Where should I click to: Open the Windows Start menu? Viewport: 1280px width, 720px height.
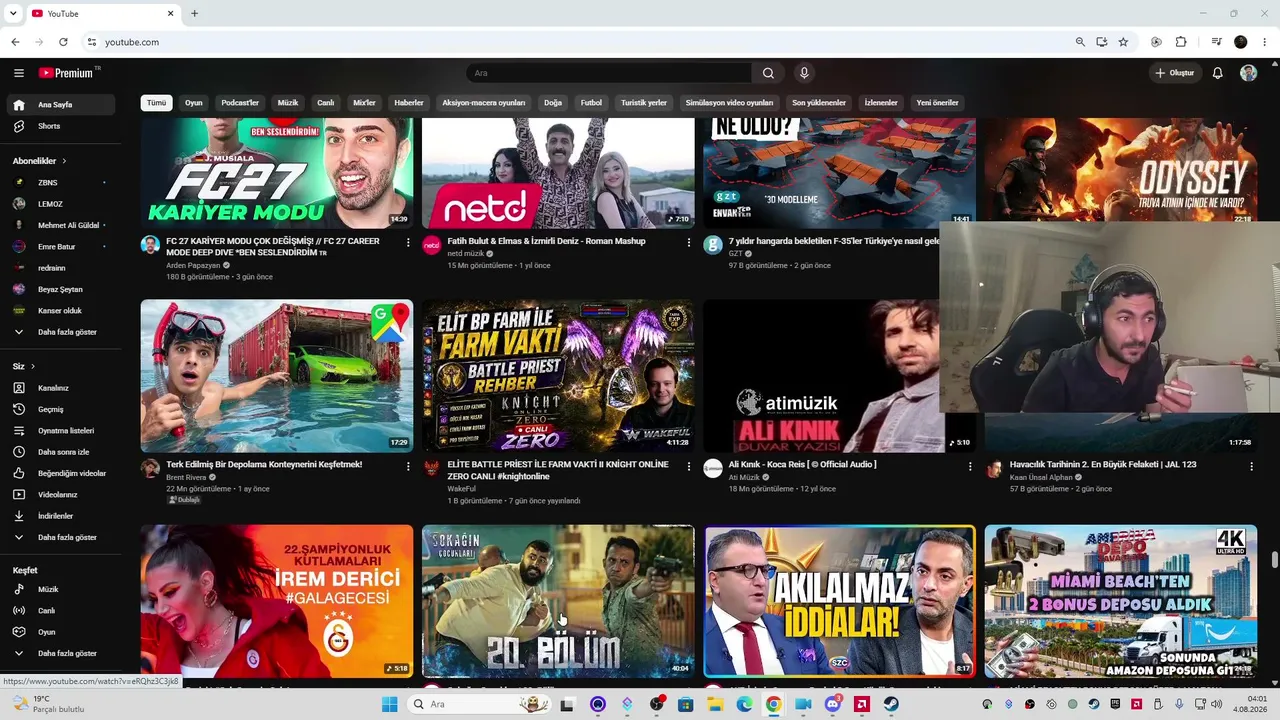click(x=389, y=704)
